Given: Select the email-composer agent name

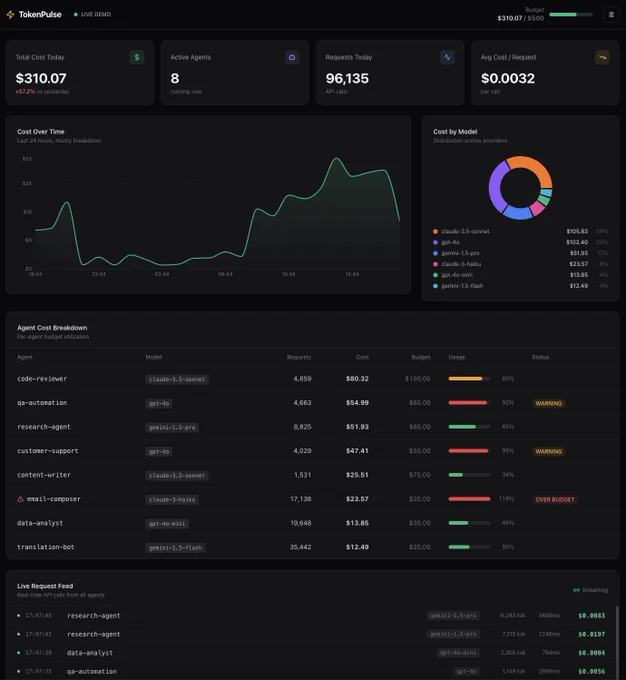Looking at the screenshot, I should click(x=54, y=499).
